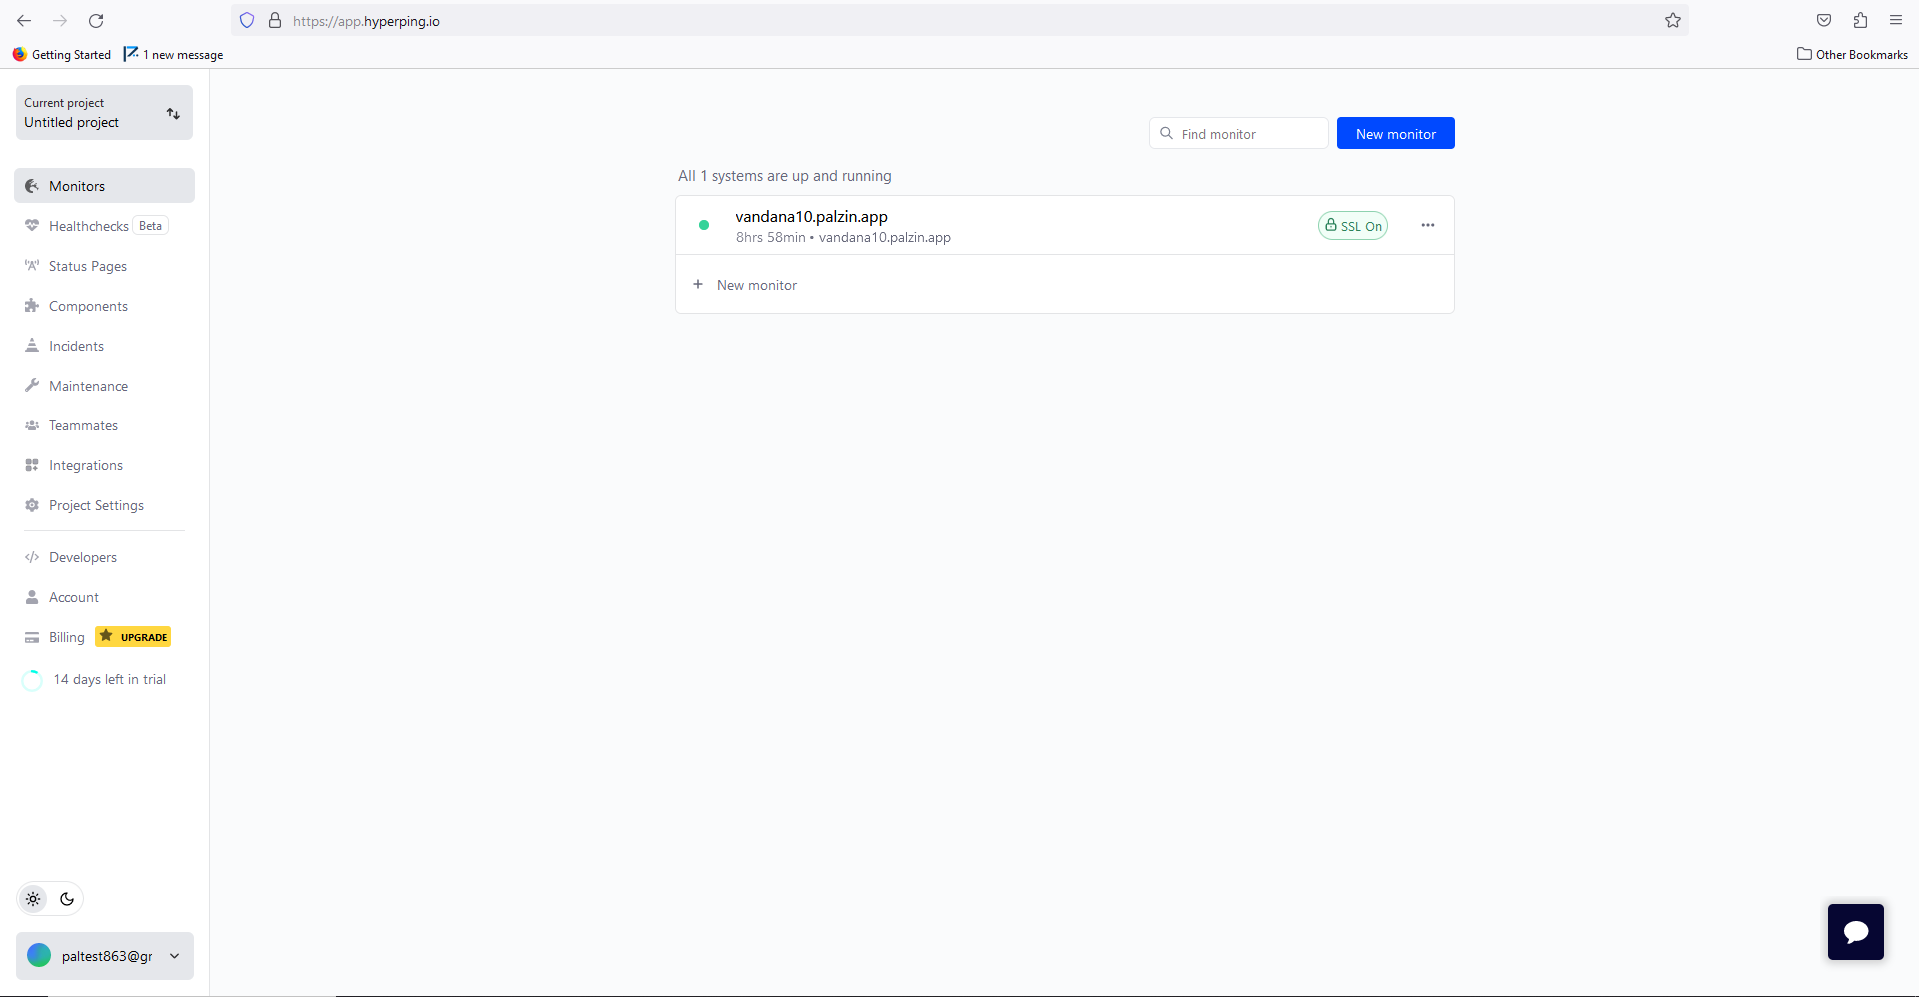The height and width of the screenshot is (997, 1919).
Task: Click the trial progress circle indicator
Action: pyautogui.click(x=32, y=680)
